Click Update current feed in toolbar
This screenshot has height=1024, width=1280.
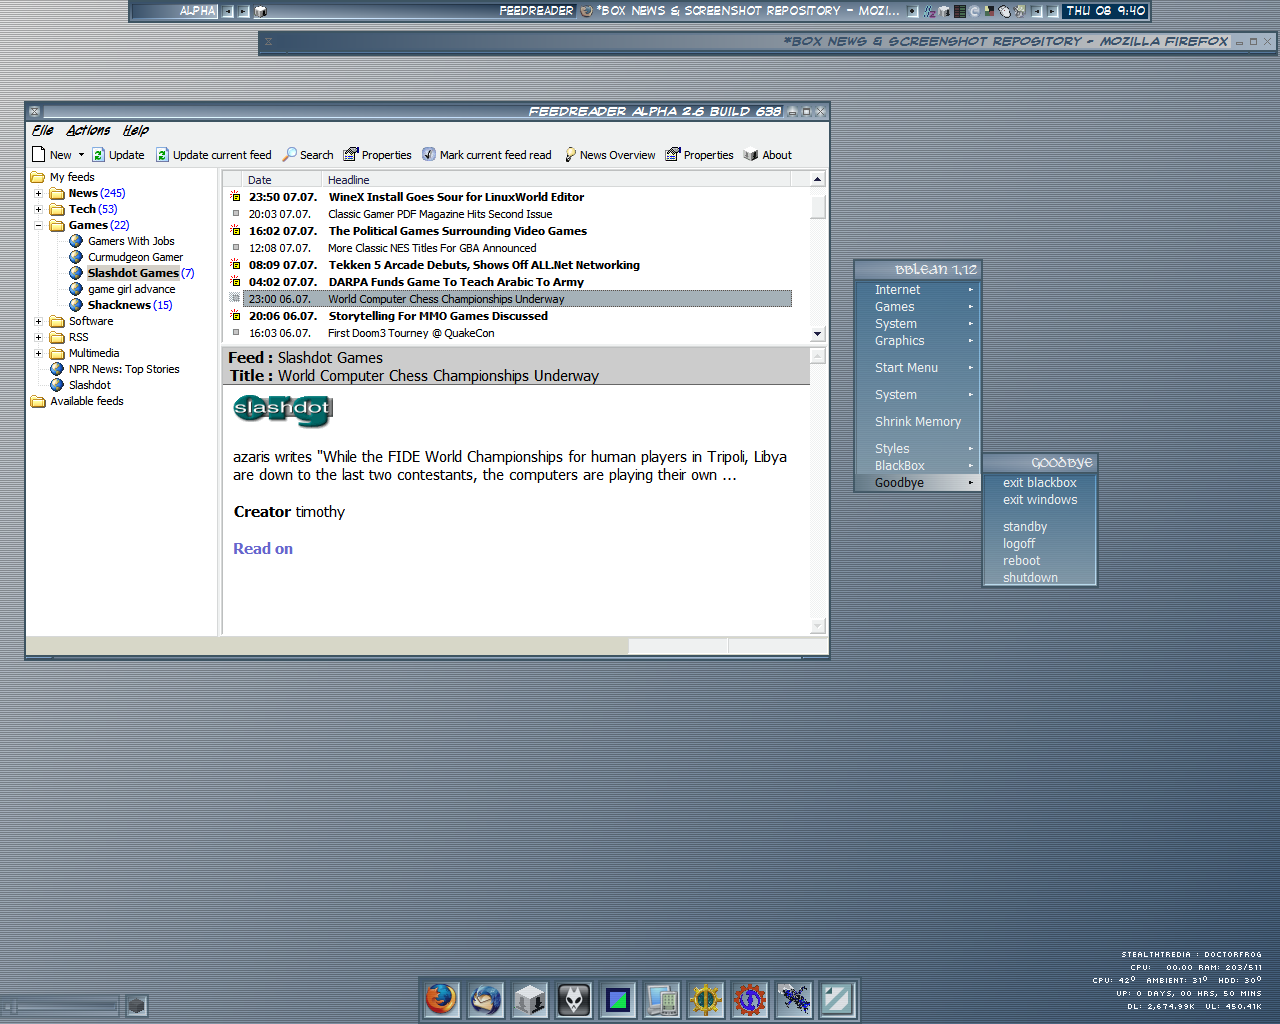point(213,155)
